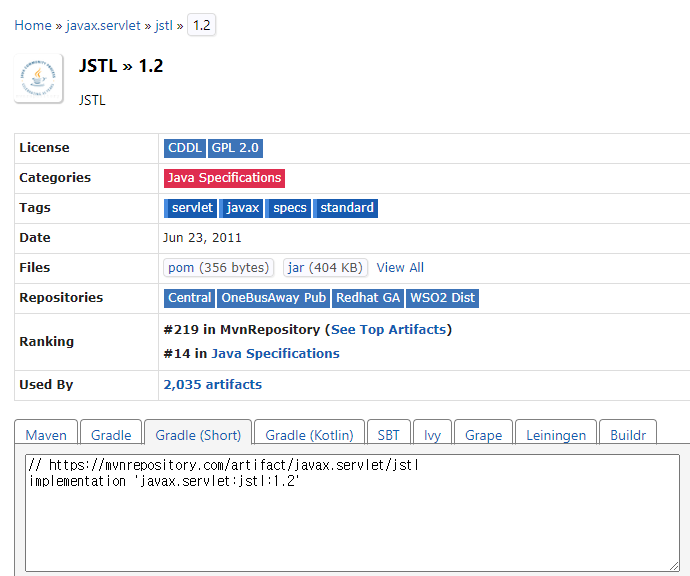Open the Redhat GA repository badge

[x=368, y=298]
